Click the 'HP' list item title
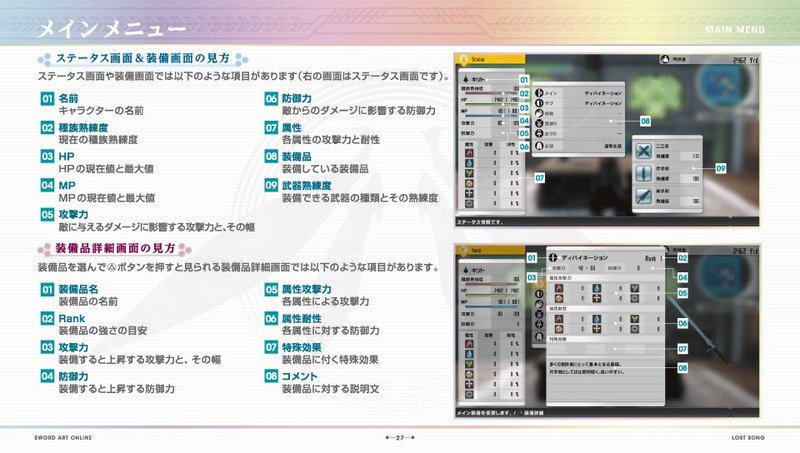The width and height of the screenshot is (800, 453). point(66,157)
